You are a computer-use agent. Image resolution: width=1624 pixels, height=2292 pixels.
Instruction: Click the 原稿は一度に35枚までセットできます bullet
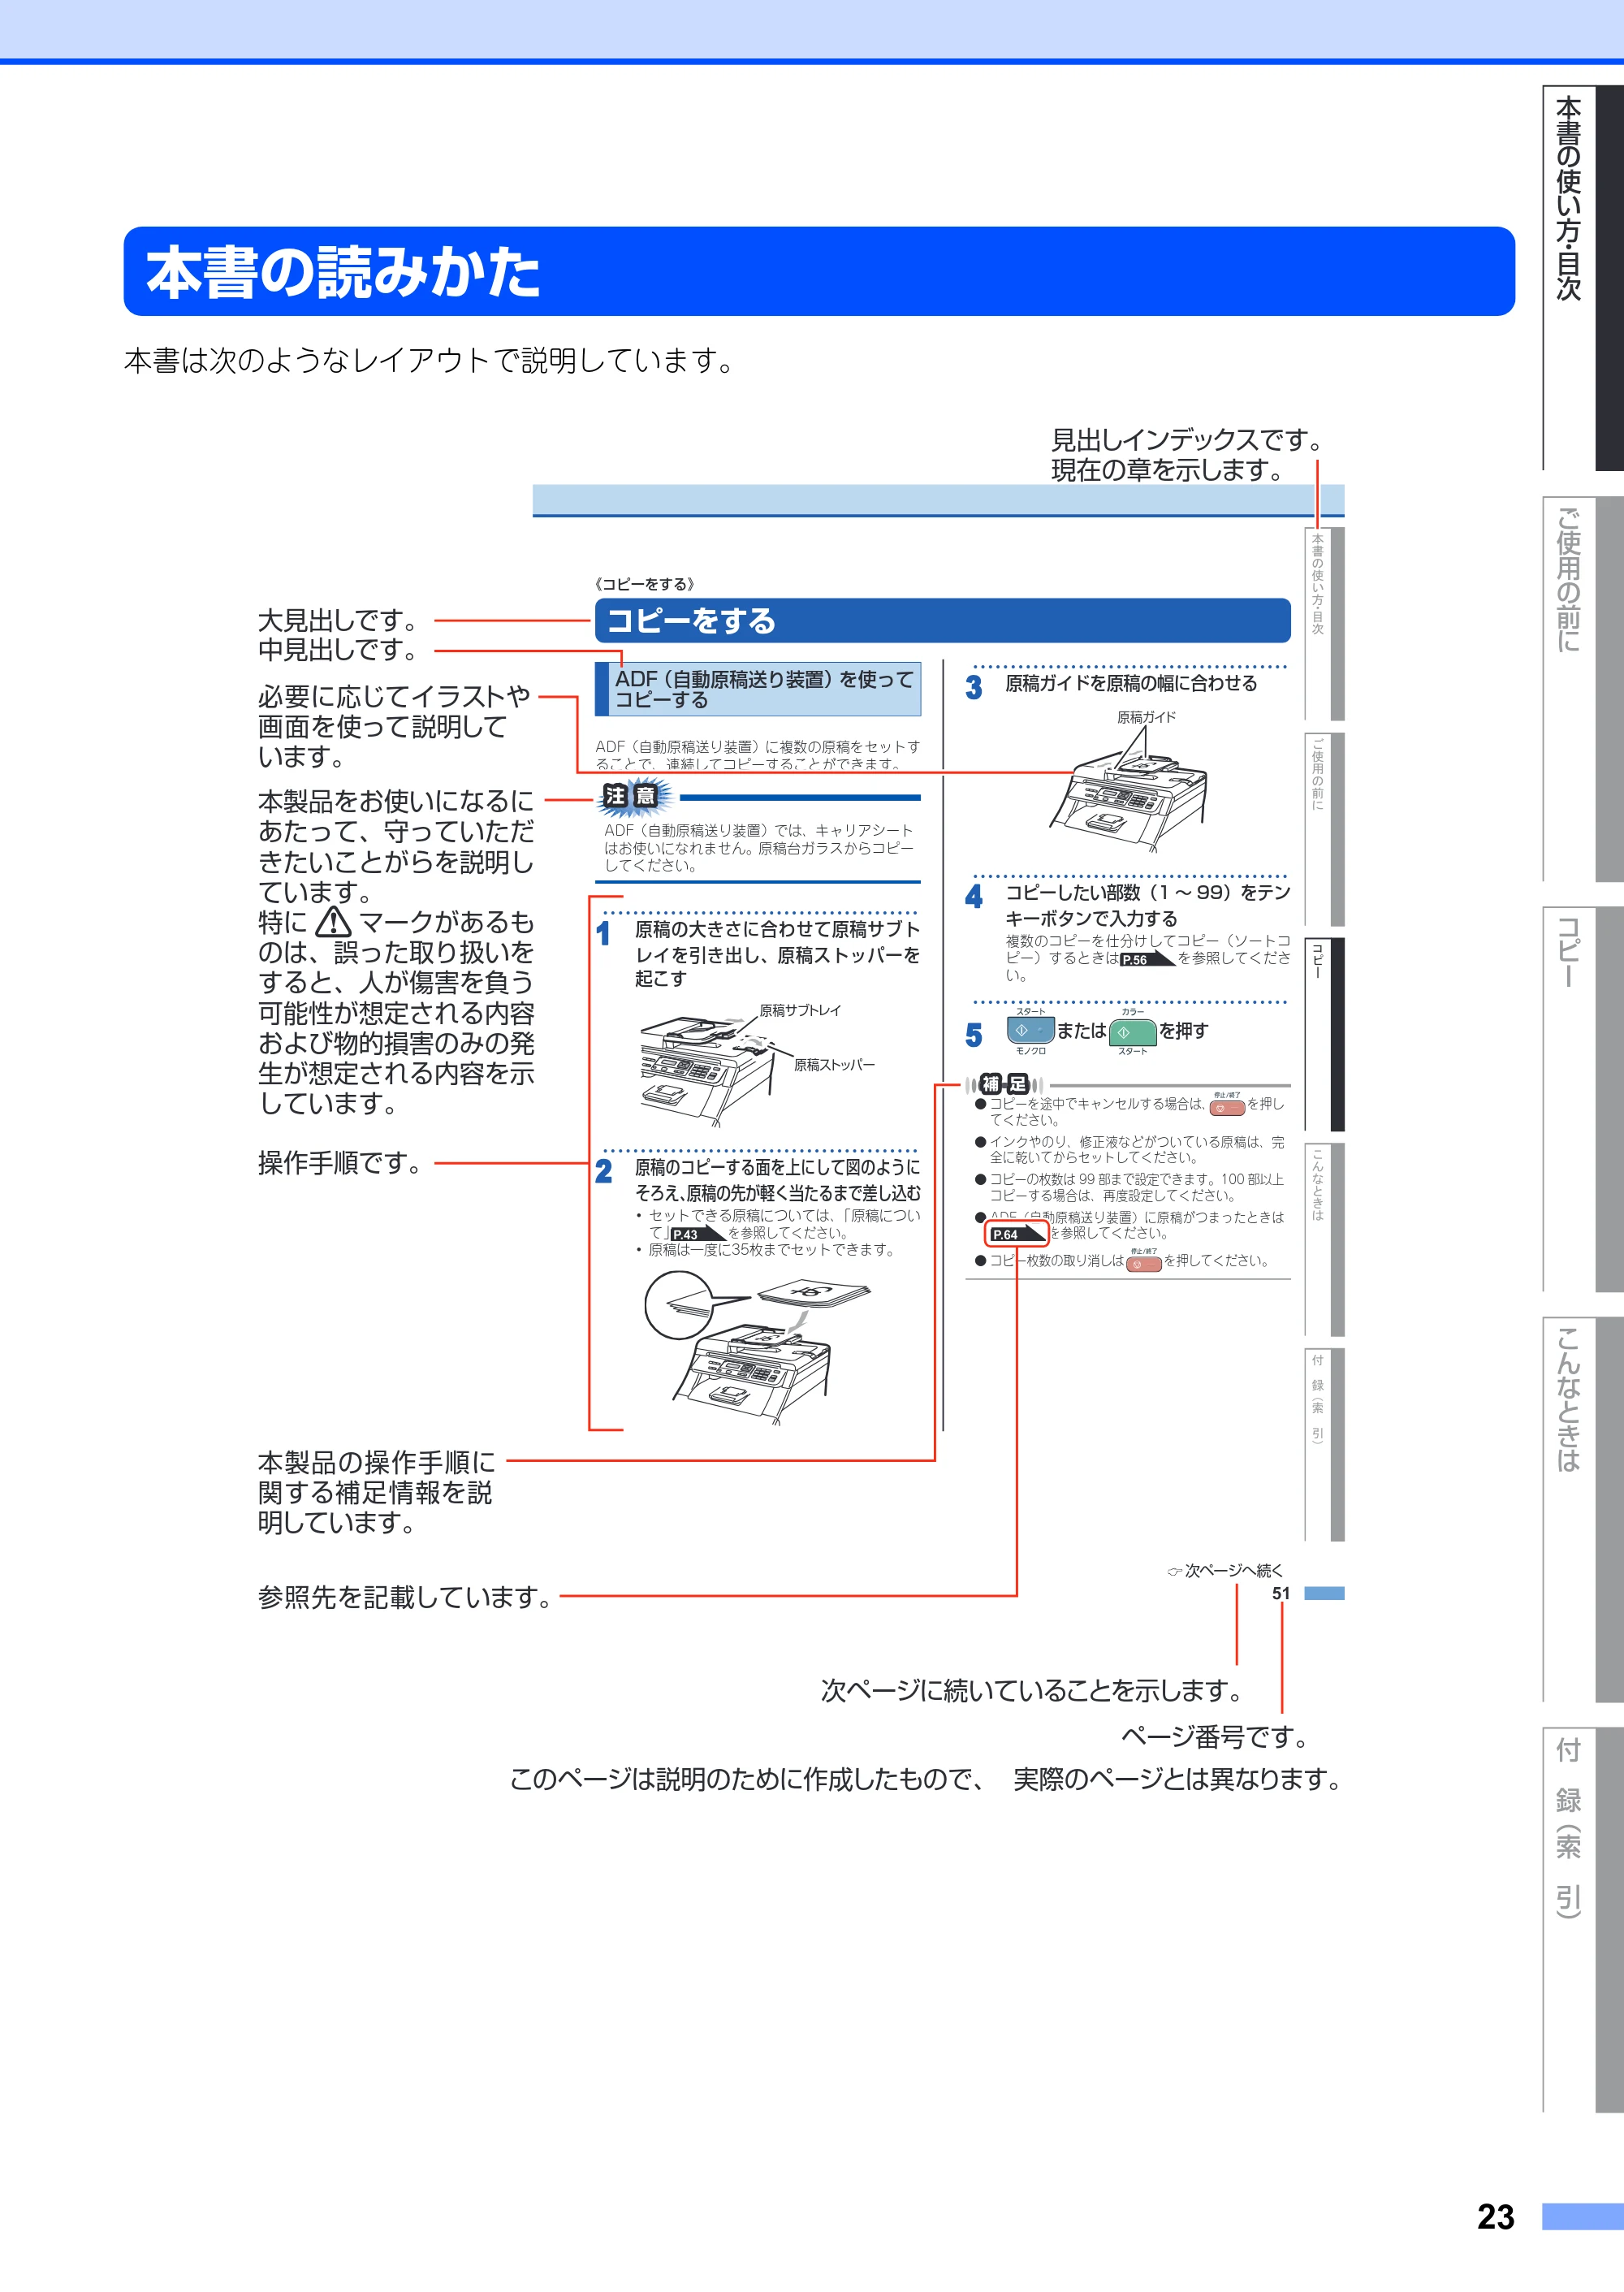[x=766, y=1250]
